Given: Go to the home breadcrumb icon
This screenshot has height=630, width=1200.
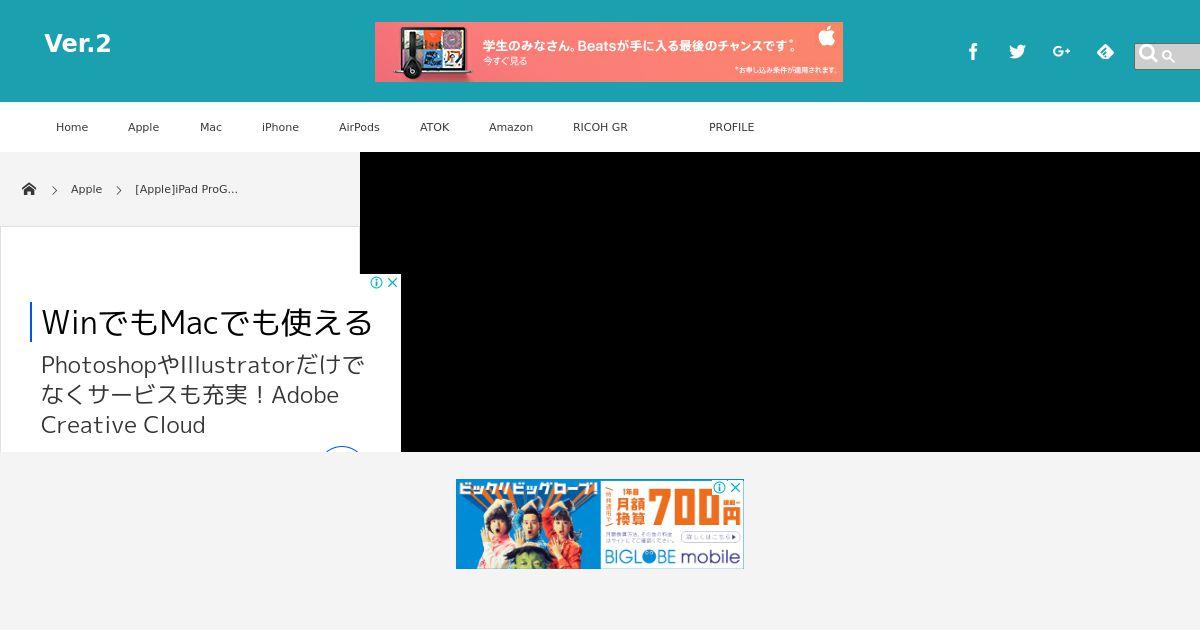Looking at the screenshot, I should pyautogui.click(x=29, y=189).
